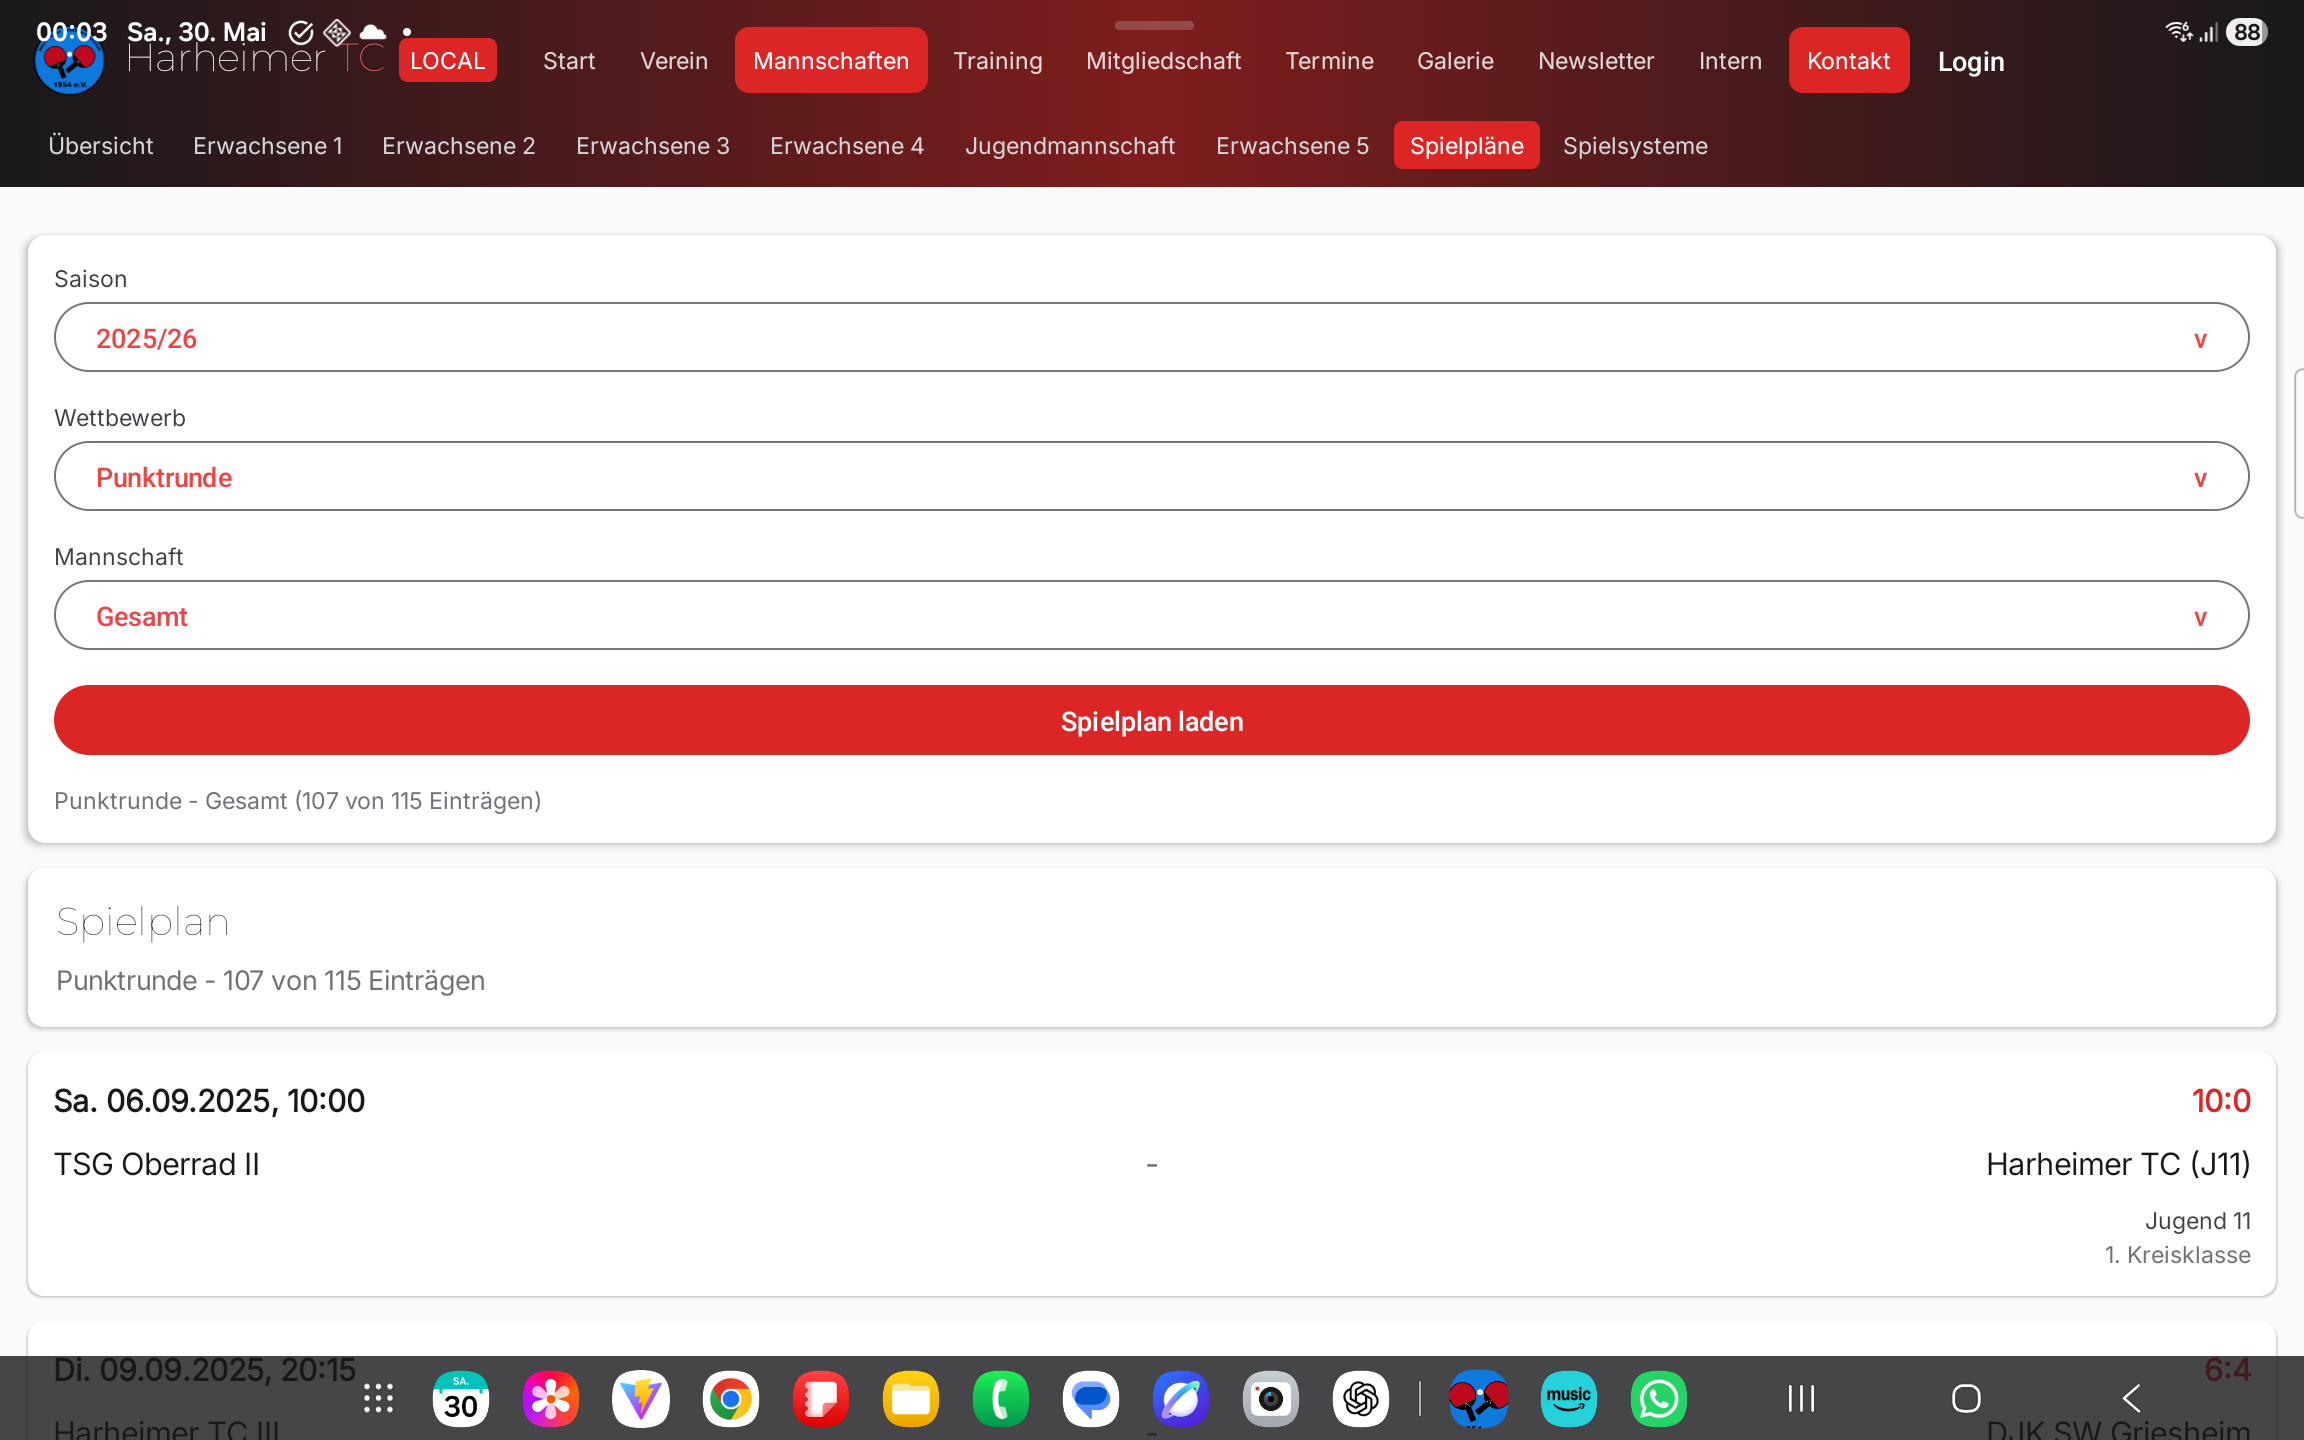The width and height of the screenshot is (2304, 1440).
Task: Click the red Spielplan laden button
Action: [1152, 720]
